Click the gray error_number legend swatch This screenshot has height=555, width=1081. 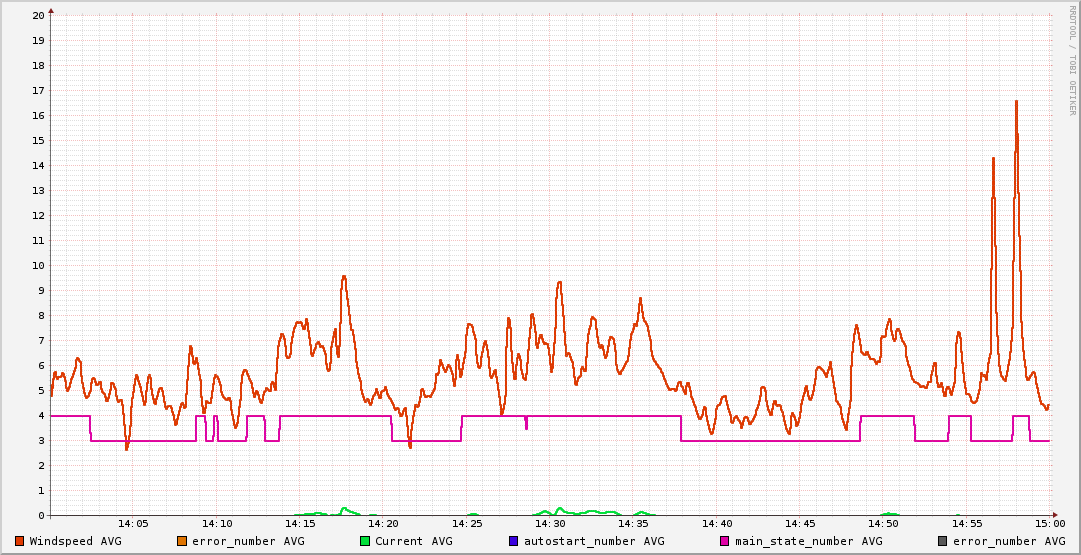coord(942,541)
